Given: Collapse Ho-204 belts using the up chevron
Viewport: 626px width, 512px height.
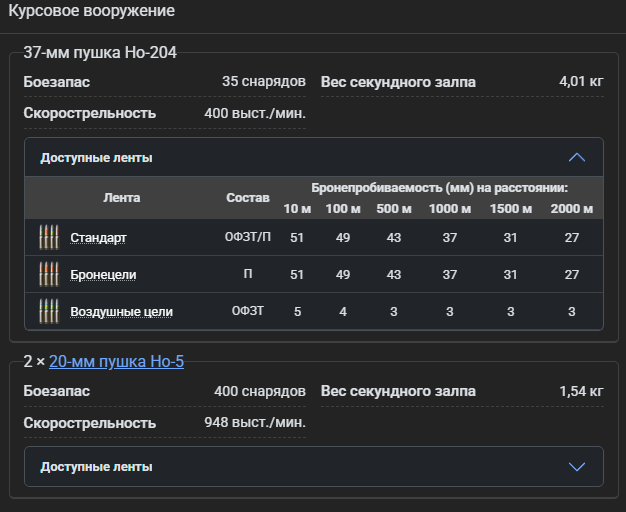Looking at the screenshot, I should pos(576,157).
